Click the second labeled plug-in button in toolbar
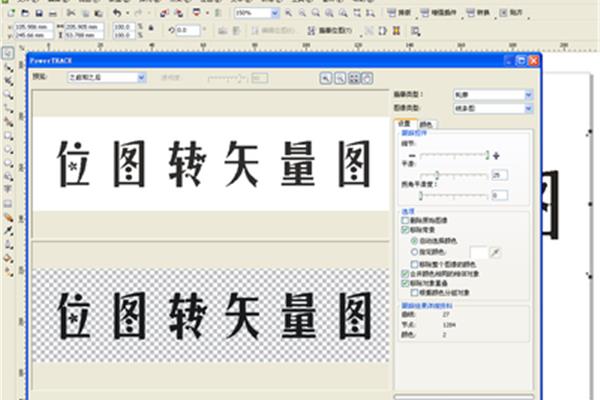 coord(439,13)
